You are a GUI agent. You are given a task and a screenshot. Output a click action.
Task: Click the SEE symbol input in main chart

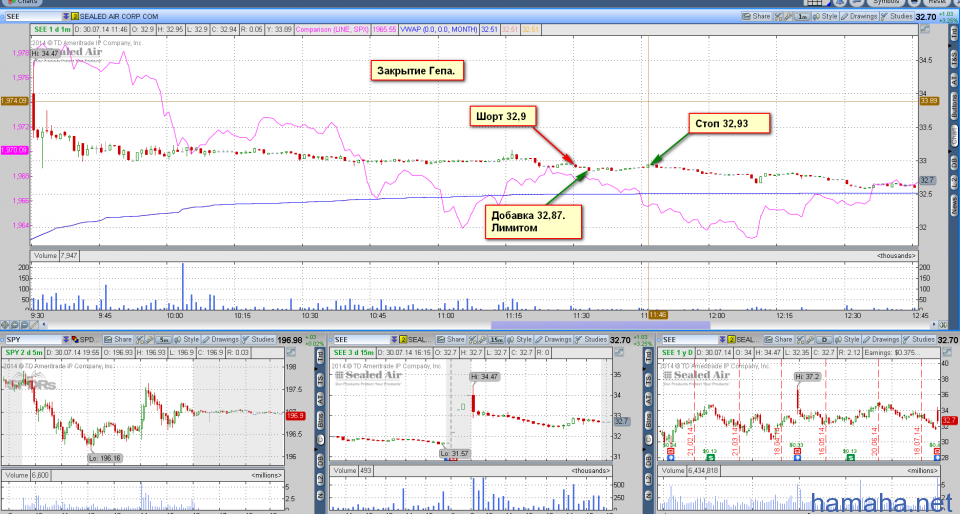point(32,17)
